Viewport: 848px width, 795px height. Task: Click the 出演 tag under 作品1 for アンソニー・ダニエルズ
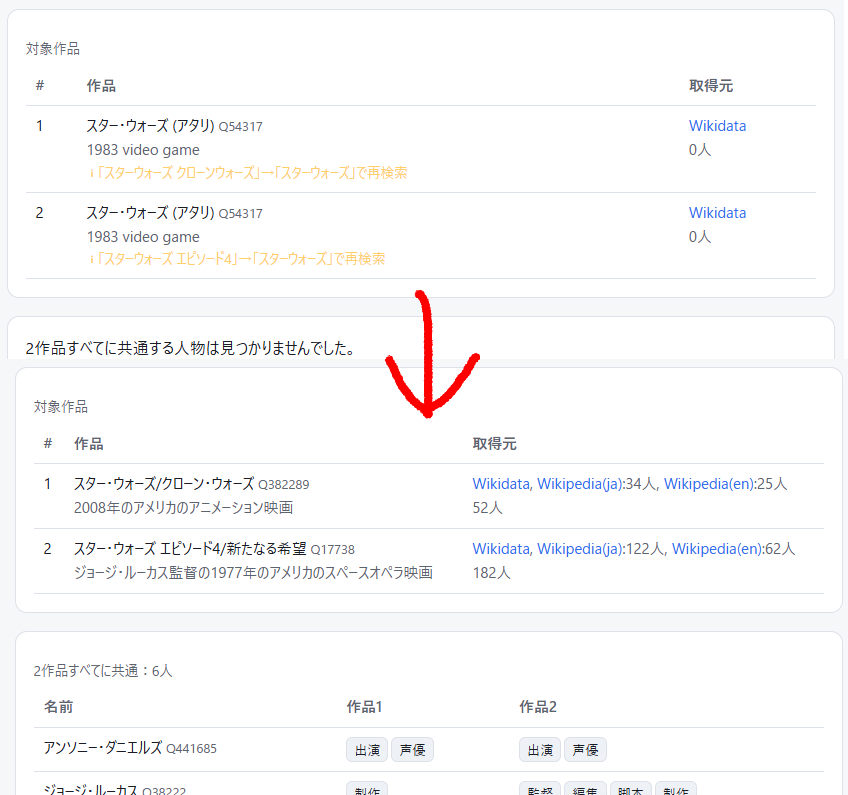pyautogui.click(x=367, y=750)
